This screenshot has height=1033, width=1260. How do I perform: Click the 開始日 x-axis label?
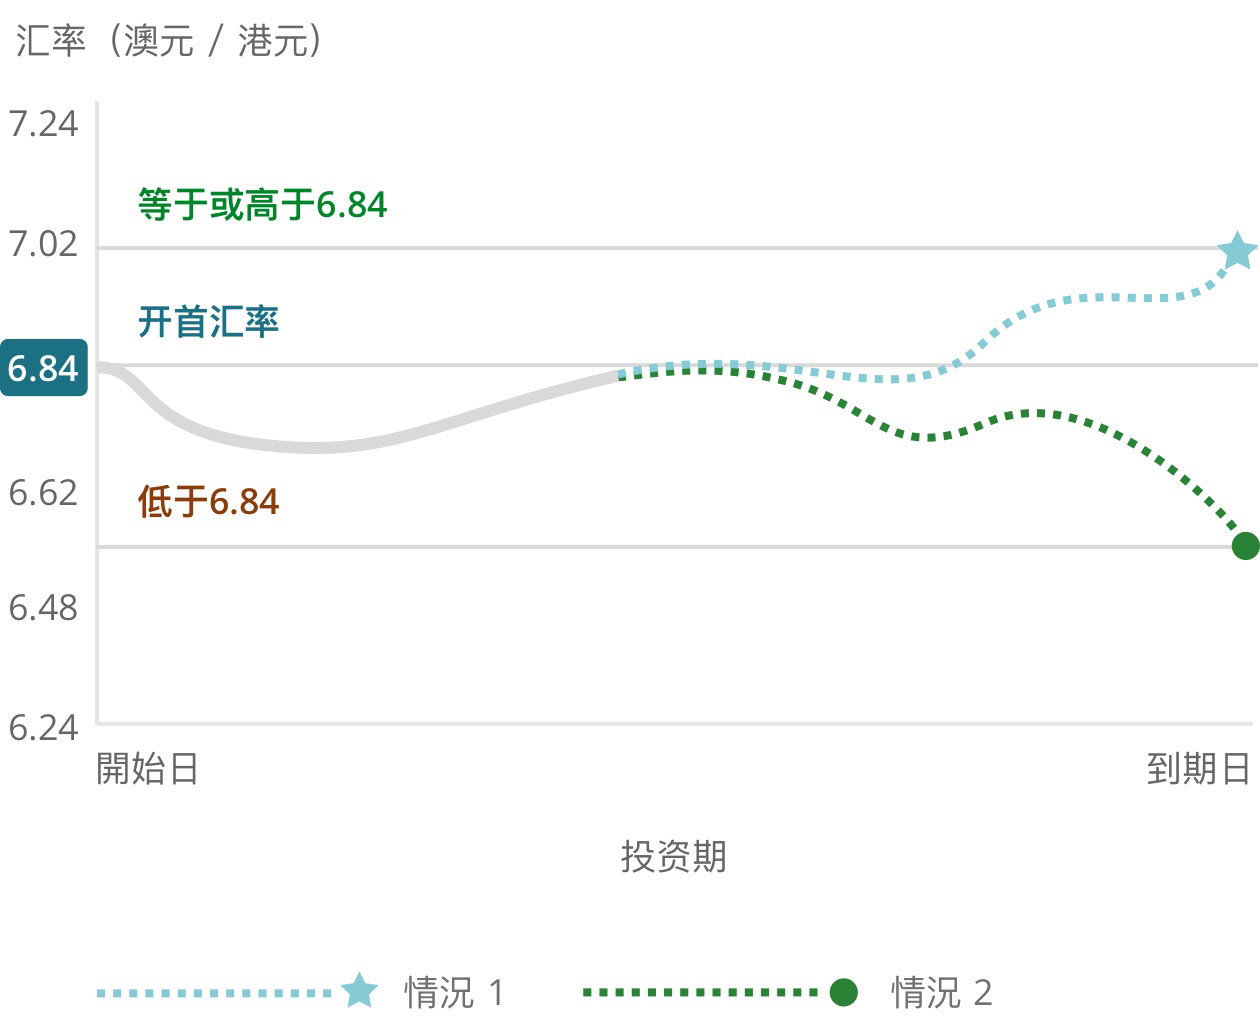click(x=148, y=769)
